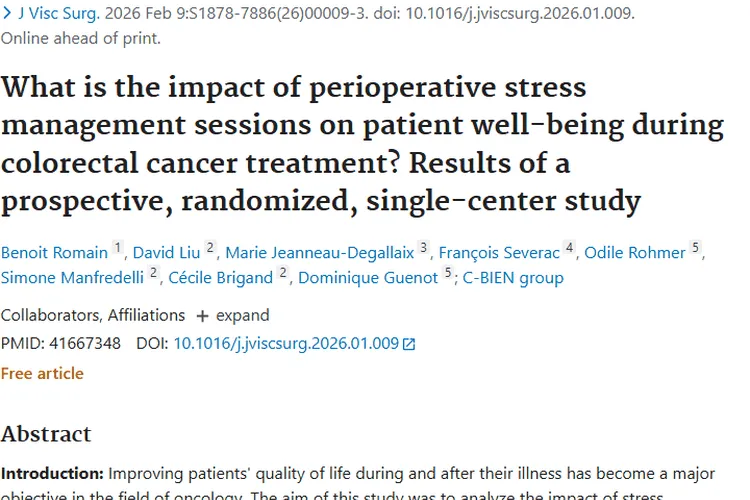This screenshot has height=500, width=750.
Task: Open author Cécile Brigand
Action: point(216,277)
